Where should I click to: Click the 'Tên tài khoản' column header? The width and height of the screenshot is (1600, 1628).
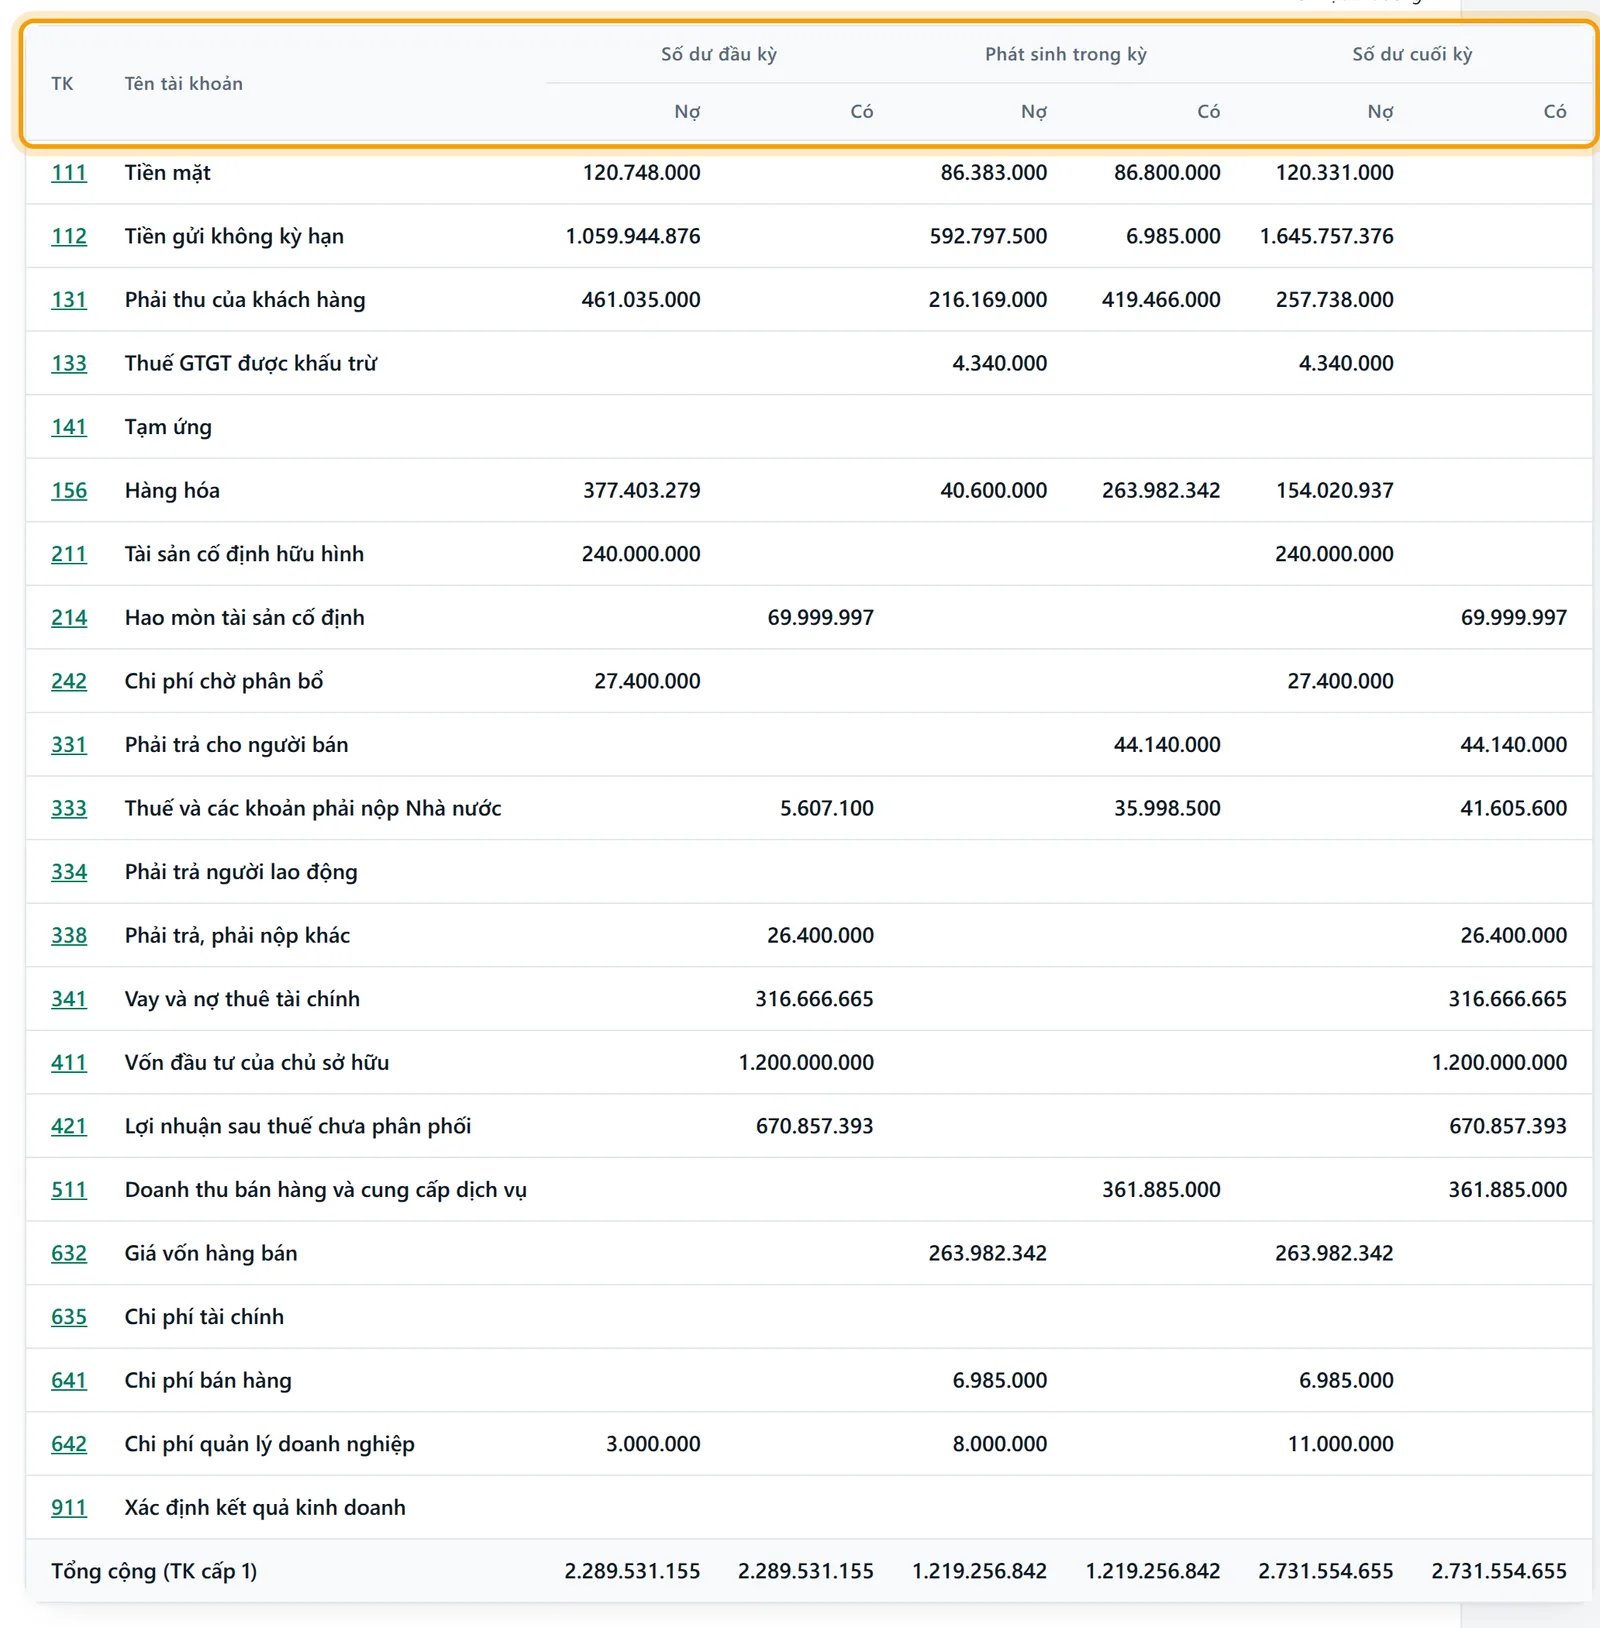click(184, 84)
